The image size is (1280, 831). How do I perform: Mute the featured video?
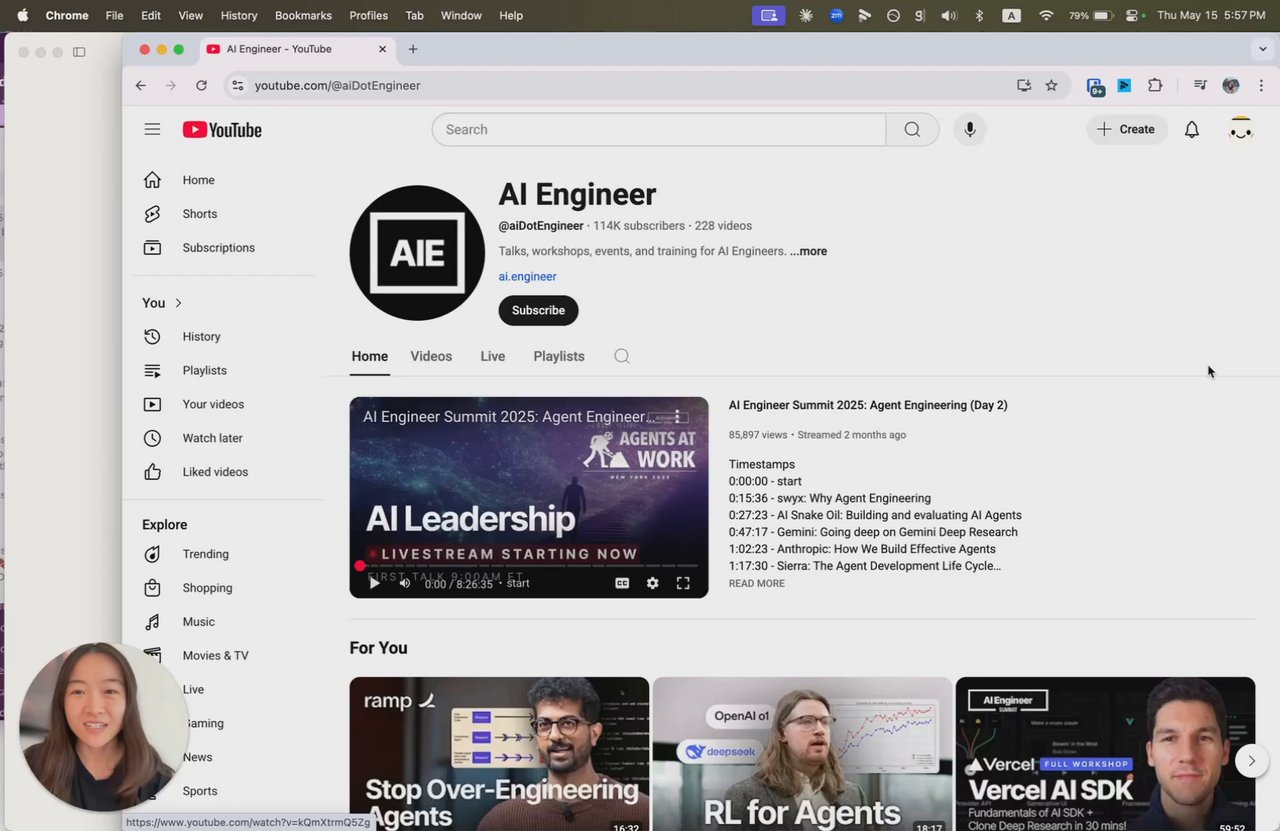(404, 583)
